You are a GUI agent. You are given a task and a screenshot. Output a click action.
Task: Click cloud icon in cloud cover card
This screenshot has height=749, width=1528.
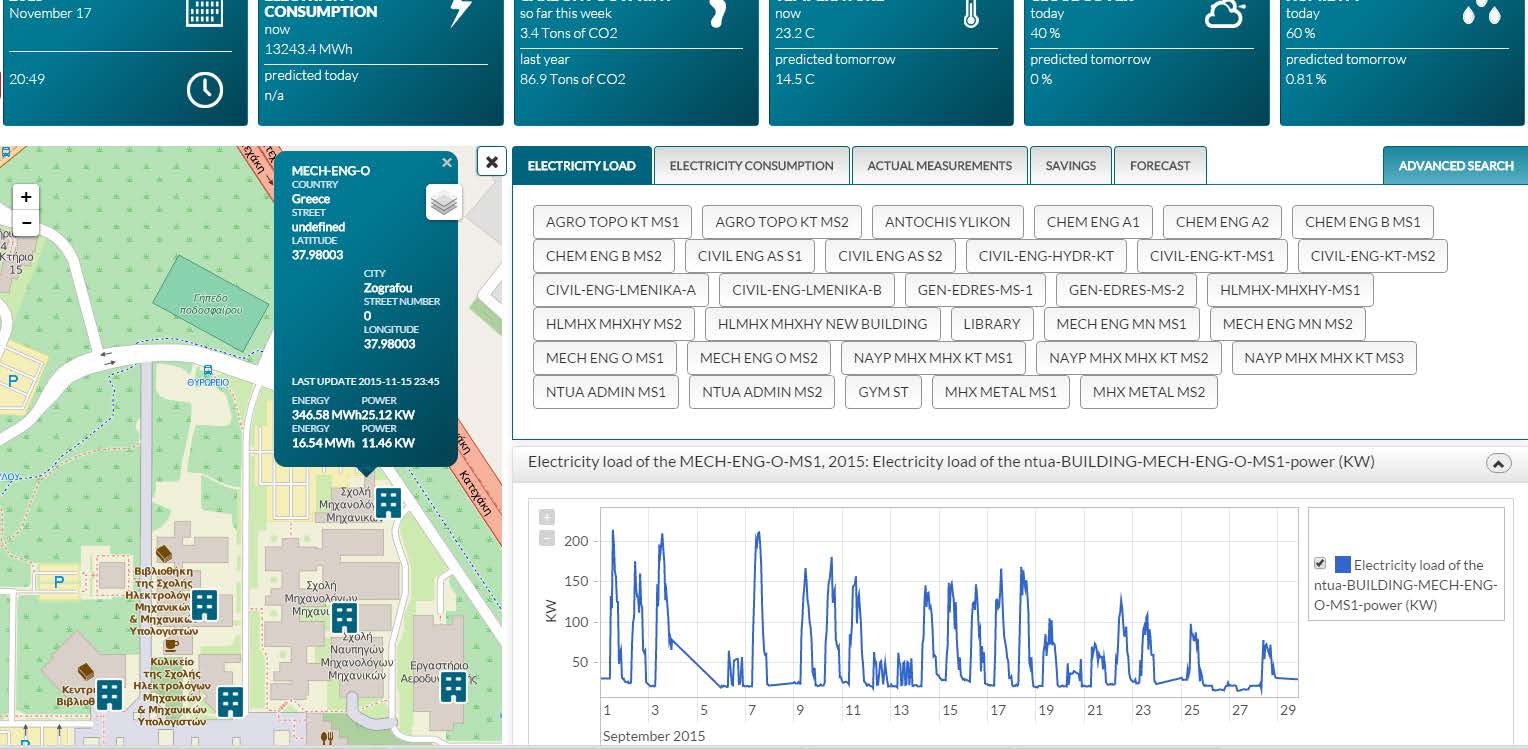1224,12
